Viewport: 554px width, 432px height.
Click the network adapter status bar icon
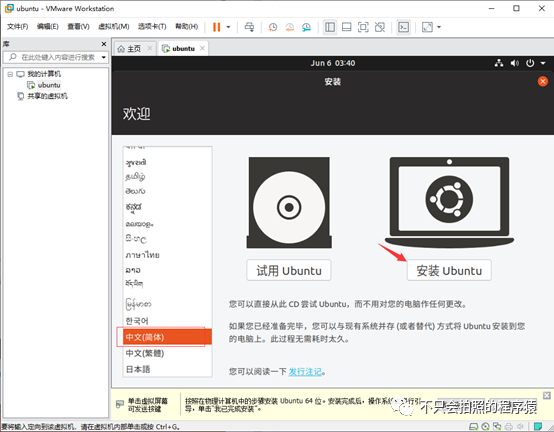pos(497,427)
